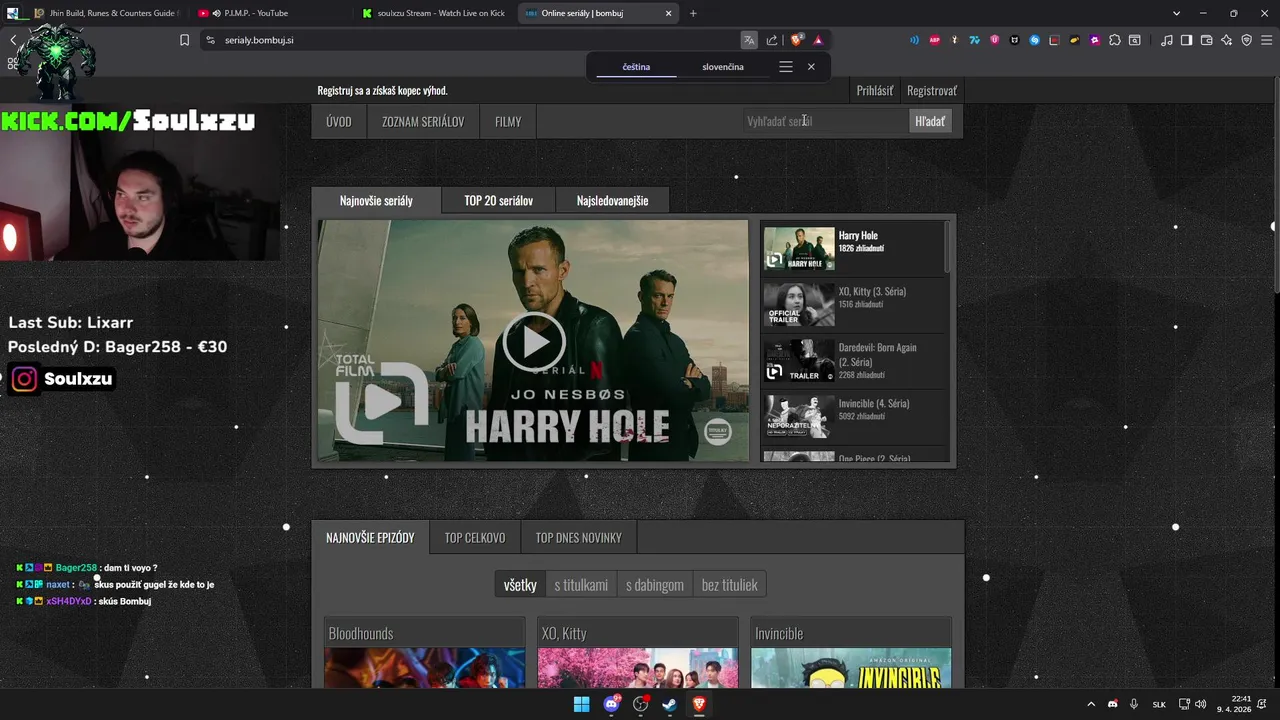1280x720 pixels.
Task: Click the Brave browser taskbar icon
Action: click(x=699, y=704)
